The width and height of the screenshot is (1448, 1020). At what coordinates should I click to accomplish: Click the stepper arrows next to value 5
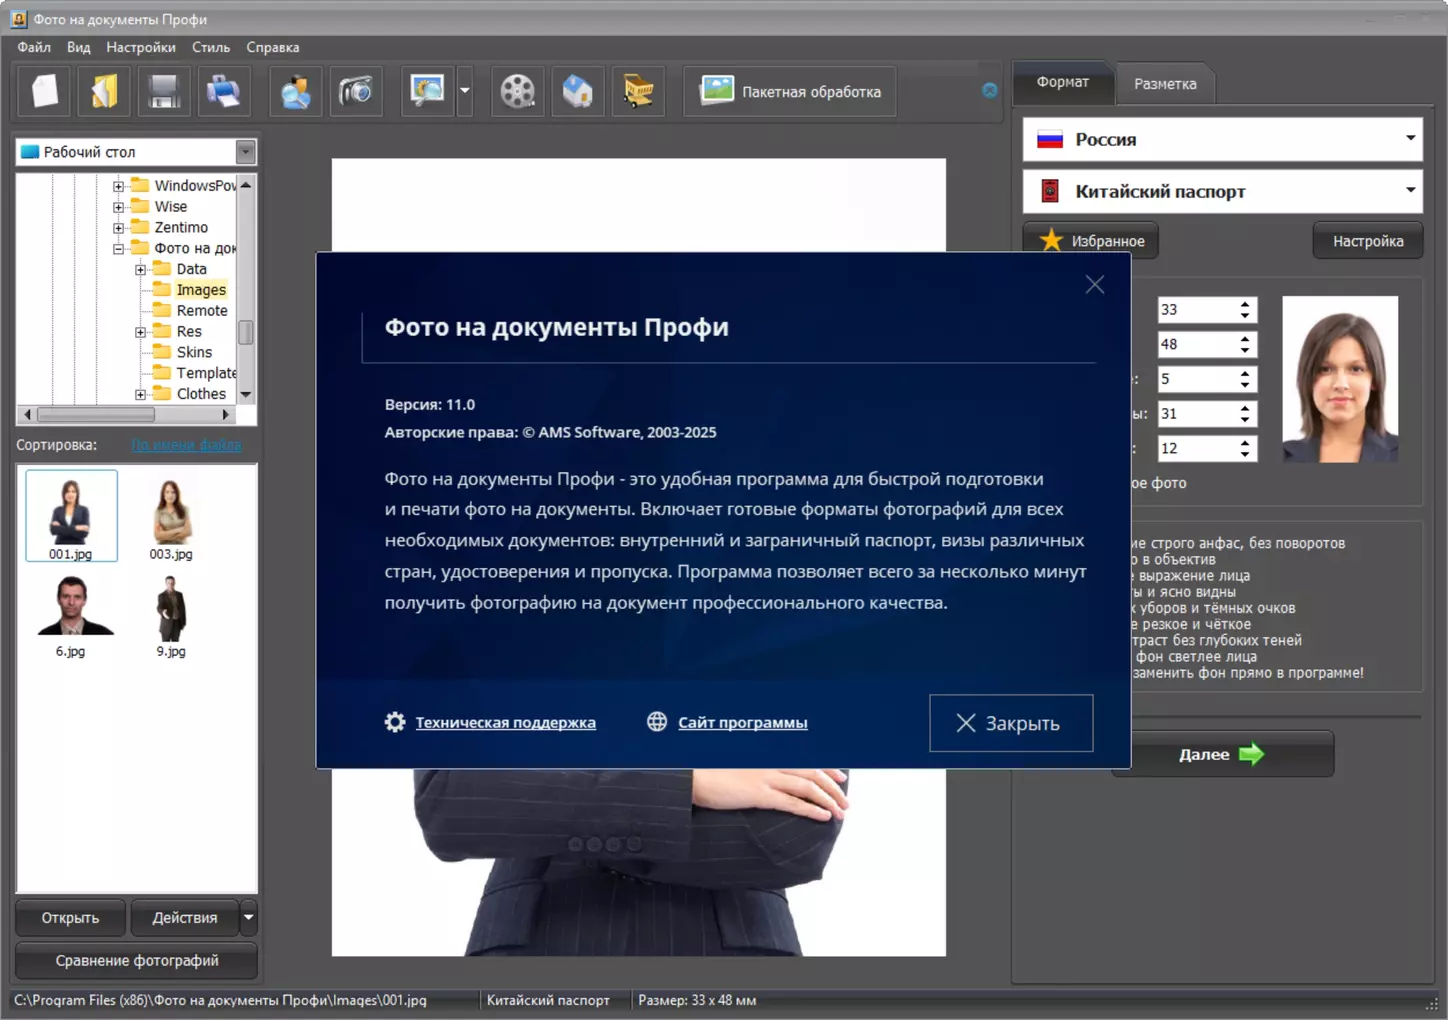[x=1245, y=380]
